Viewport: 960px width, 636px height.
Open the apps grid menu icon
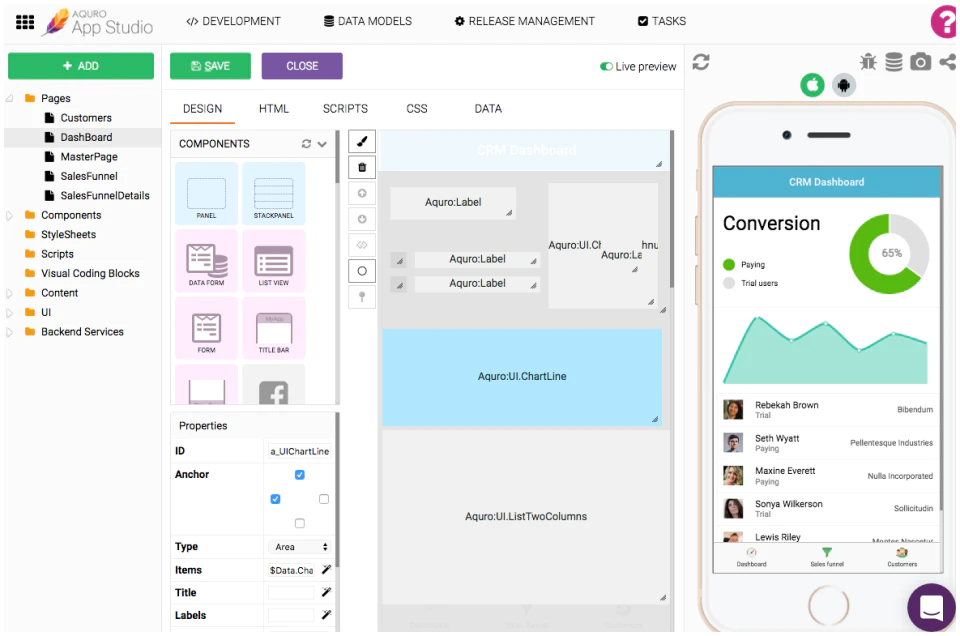tap(24, 23)
